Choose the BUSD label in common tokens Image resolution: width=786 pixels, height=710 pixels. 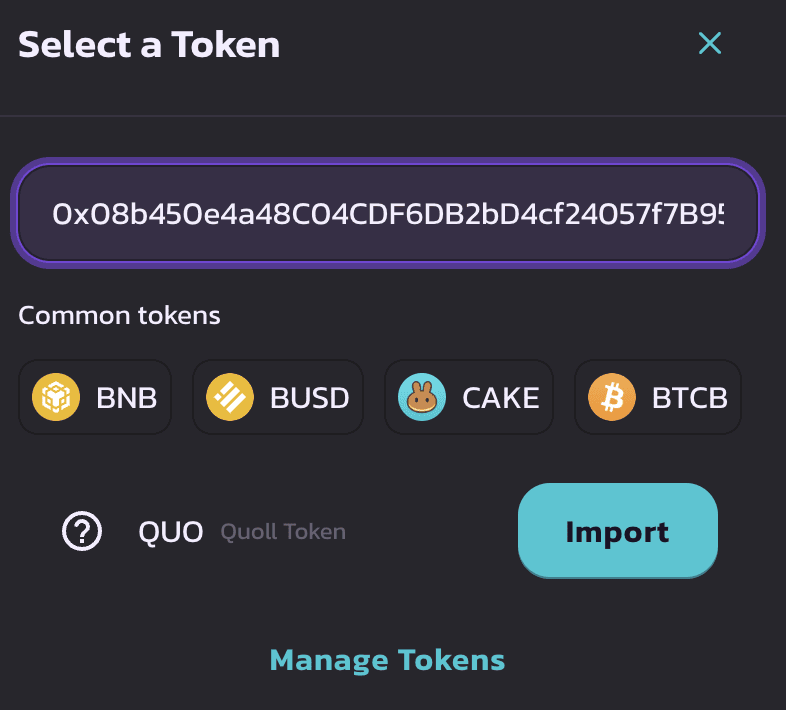pyautogui.click(x=310, y=398)
